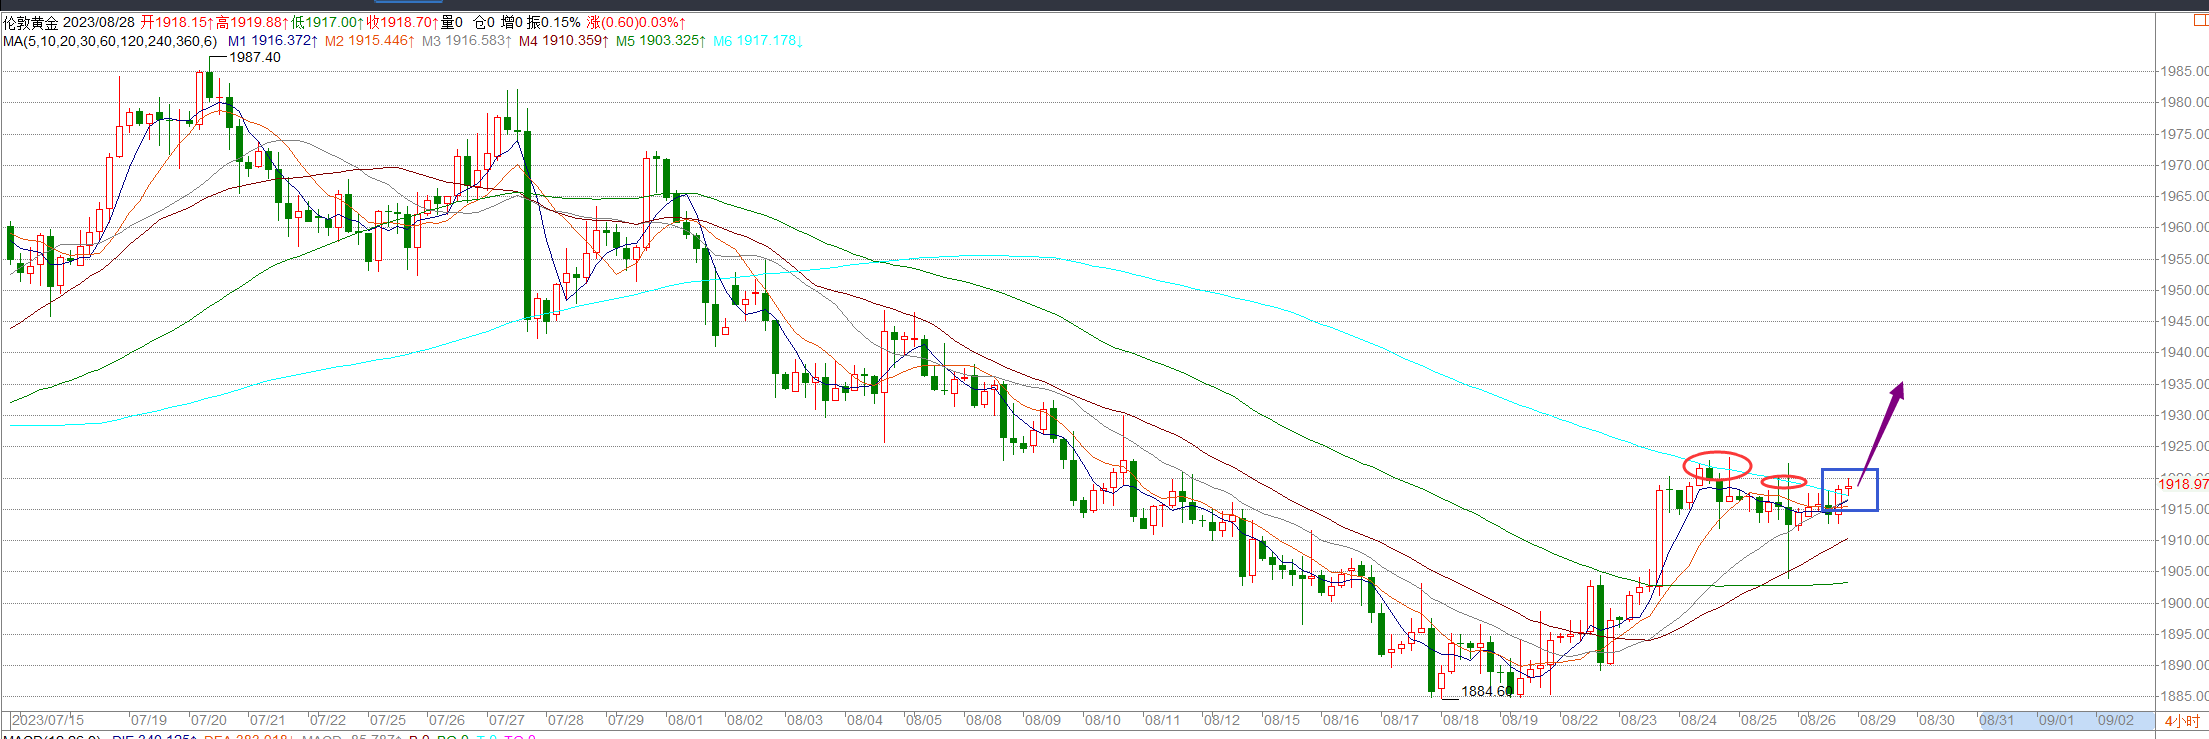Click the 1970.00 level on price axis

pos(2184,165)
